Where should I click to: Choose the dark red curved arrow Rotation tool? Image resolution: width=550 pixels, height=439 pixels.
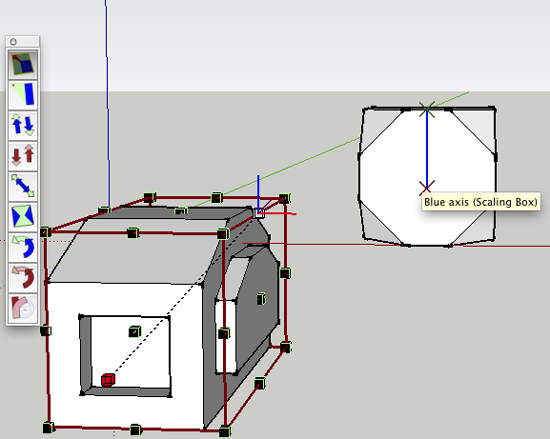coord(23,277)
